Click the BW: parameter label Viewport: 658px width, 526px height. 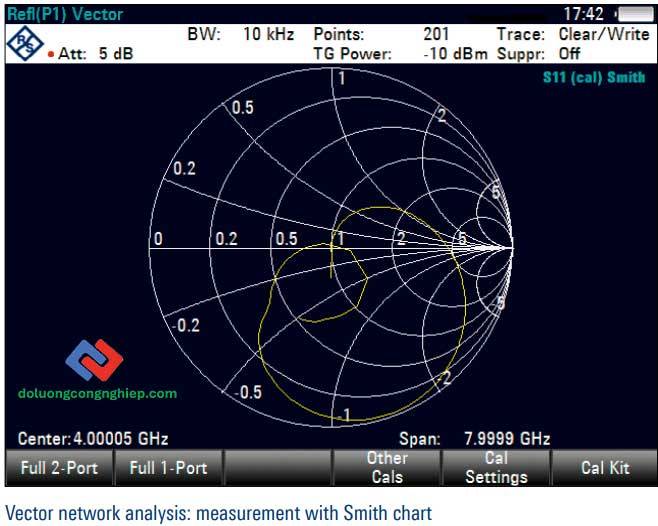point(204,34)
